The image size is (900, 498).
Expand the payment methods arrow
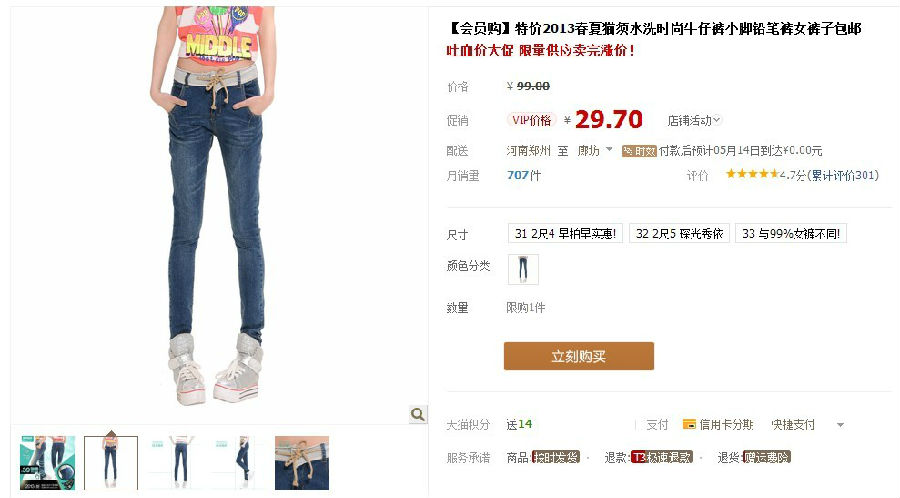pos(840,425)
